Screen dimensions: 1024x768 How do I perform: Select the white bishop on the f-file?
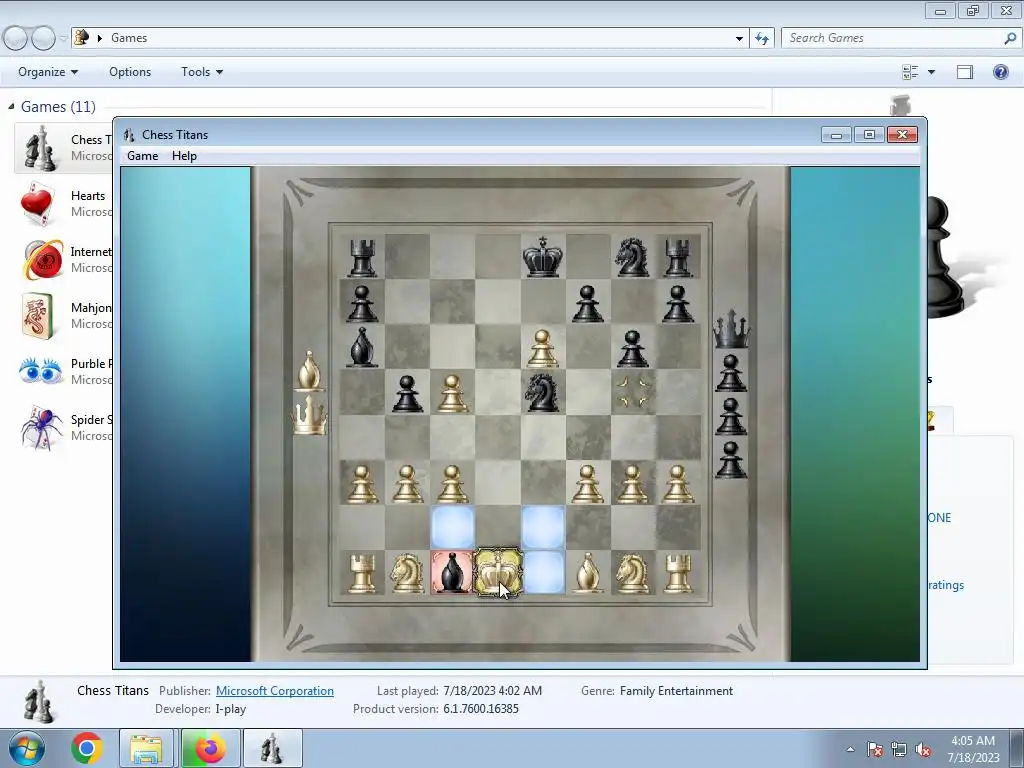pos(587,573)
